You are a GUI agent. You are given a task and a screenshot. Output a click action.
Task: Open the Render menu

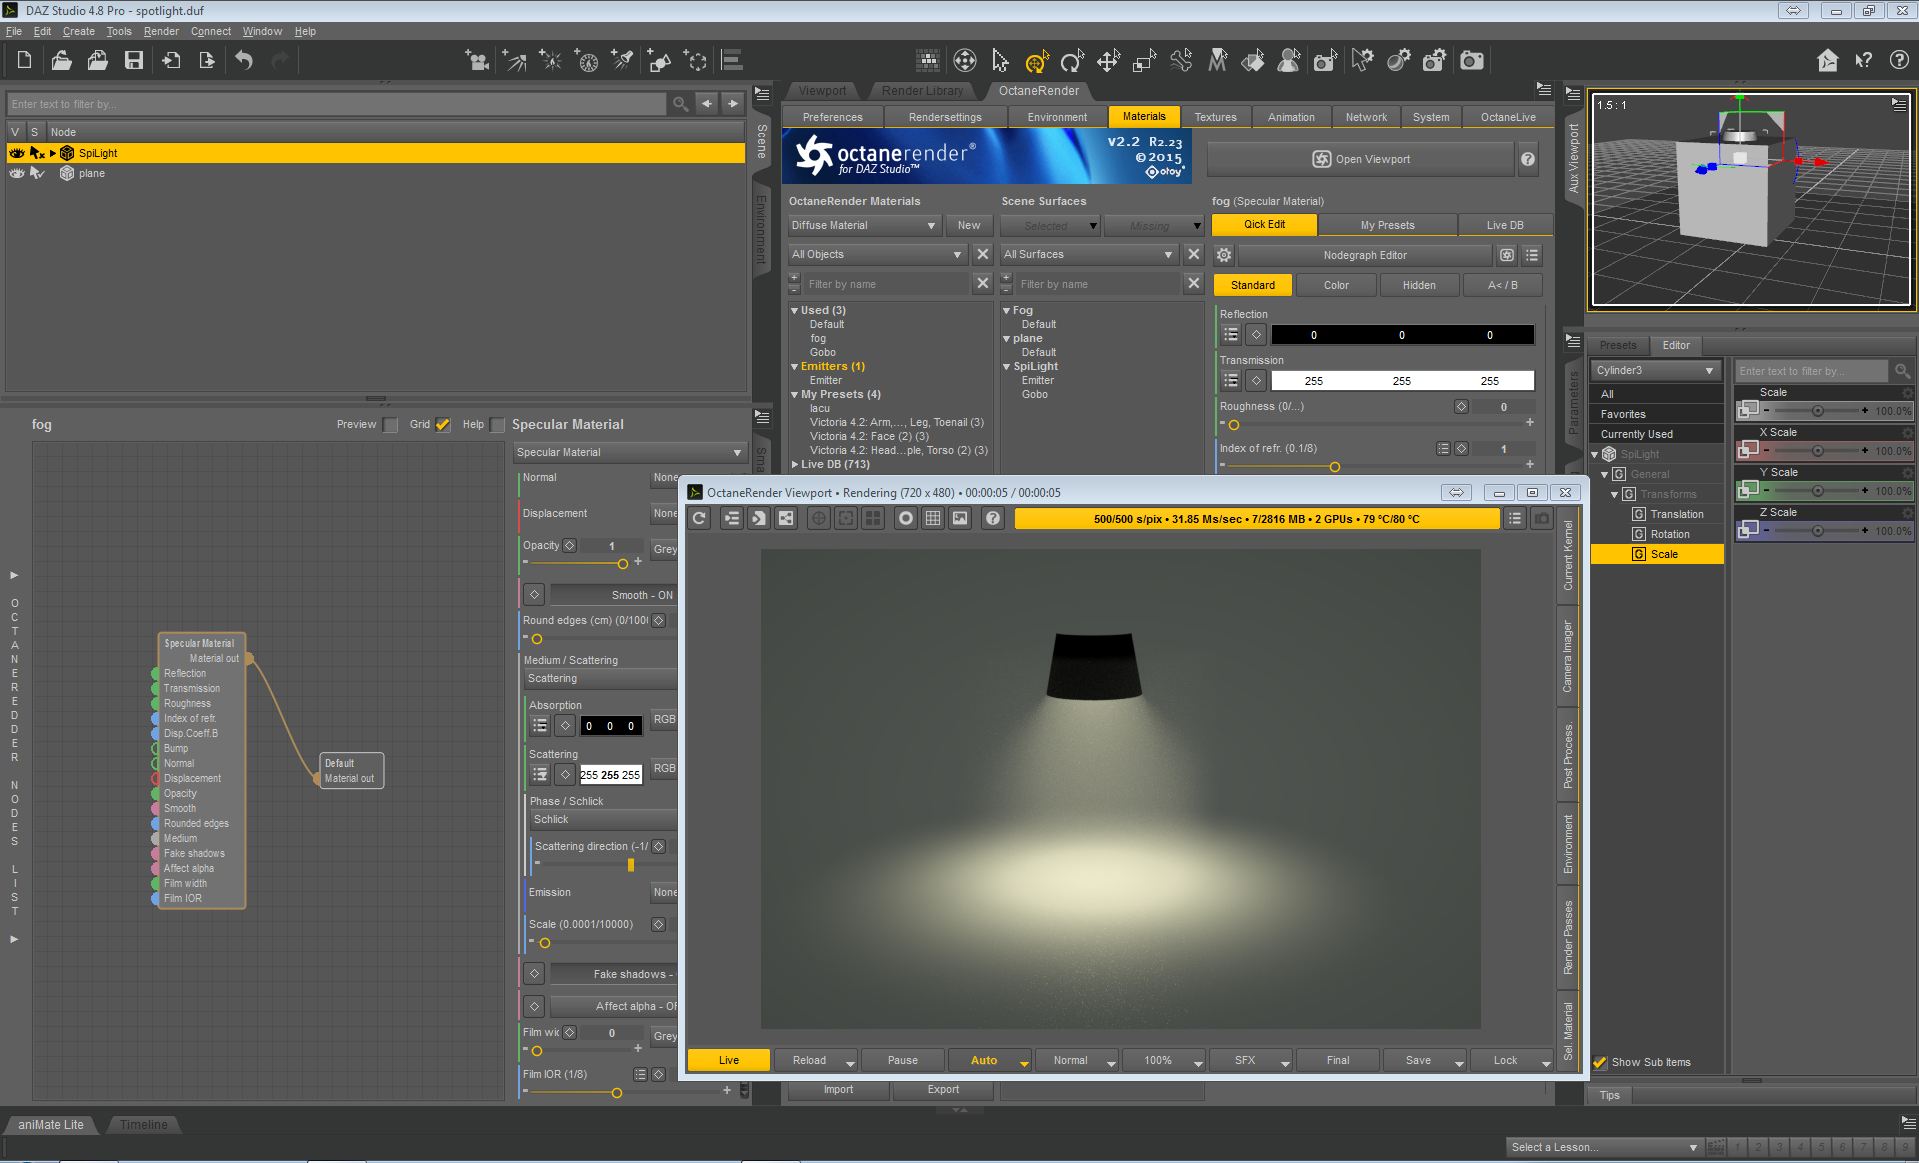[161, 31]
